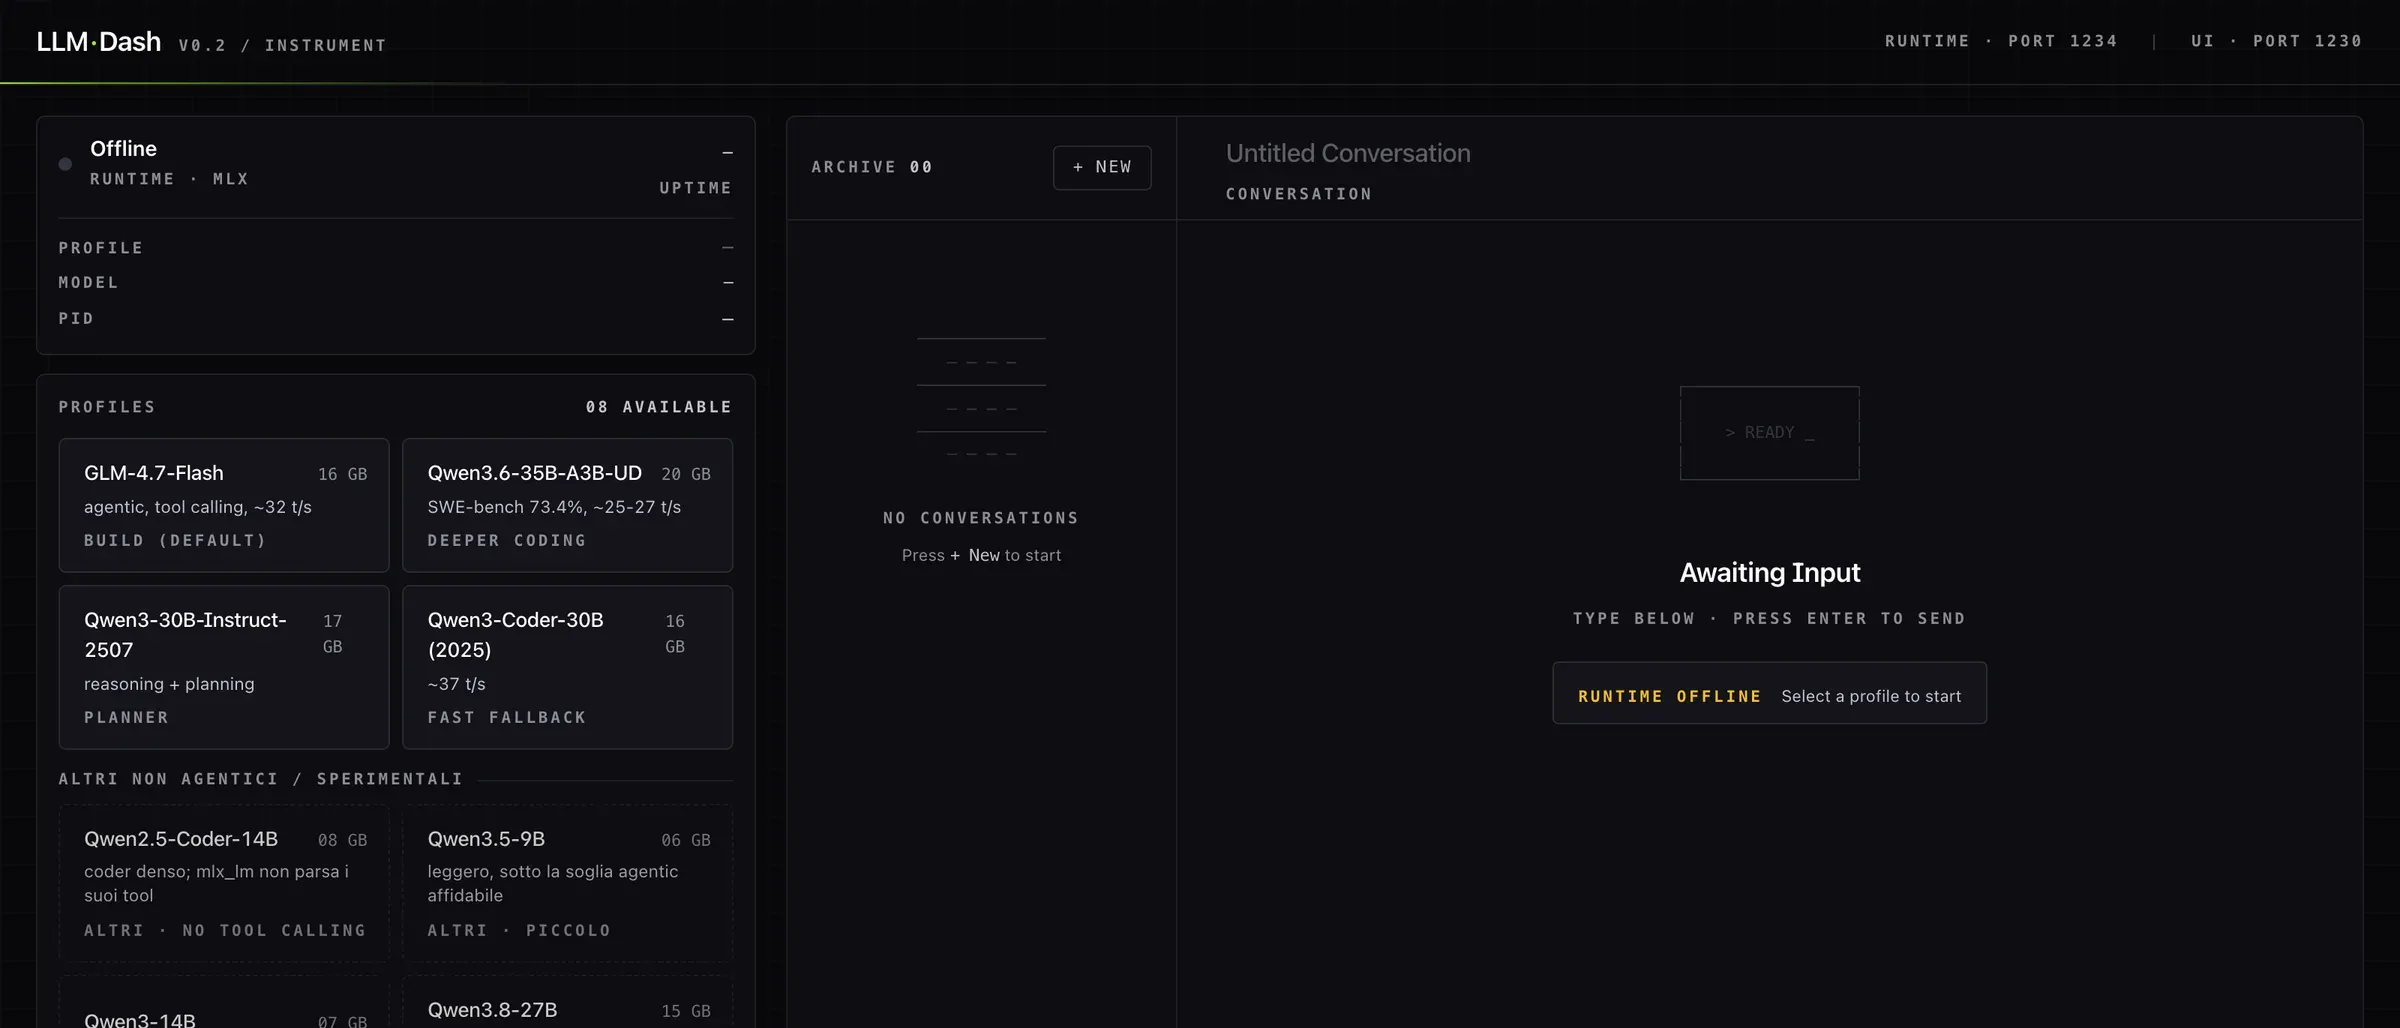This screenshot has width=2400, height=1028.
Task: Click the NO CONVERSATIONS empty-state text
Action: pos(981,518)
